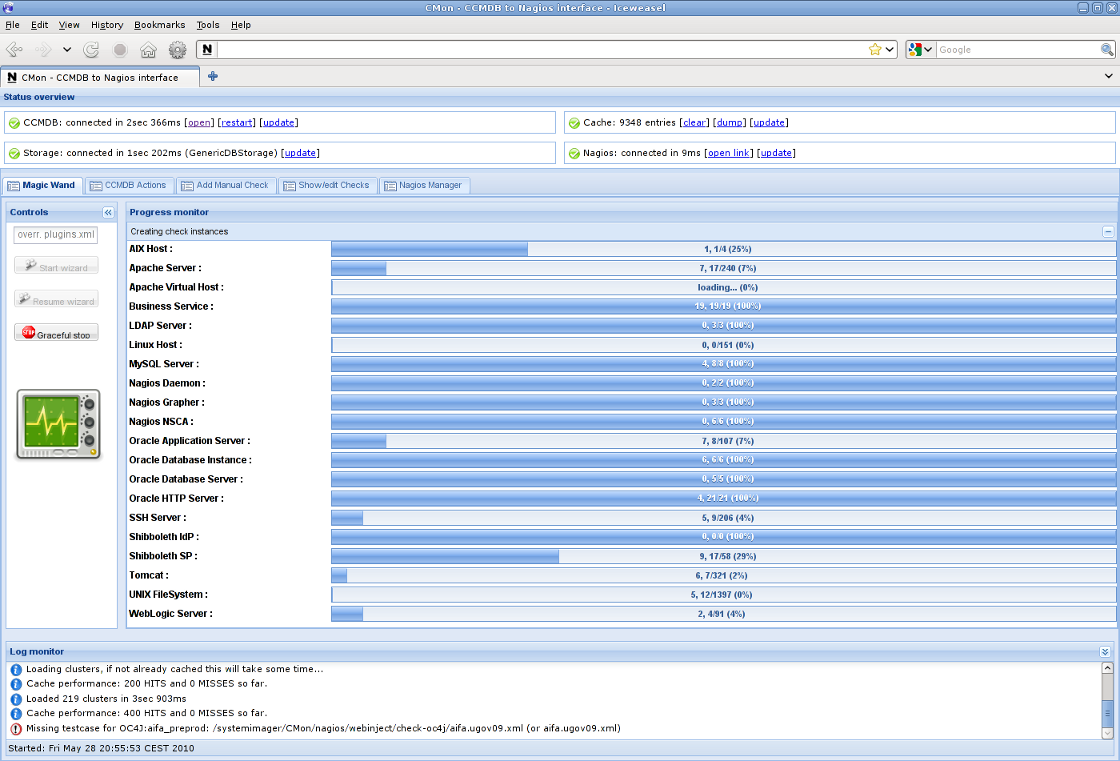Screen dimensions: 1120x761
Task: Open the search engine selector dropdown
Action: 920,49
